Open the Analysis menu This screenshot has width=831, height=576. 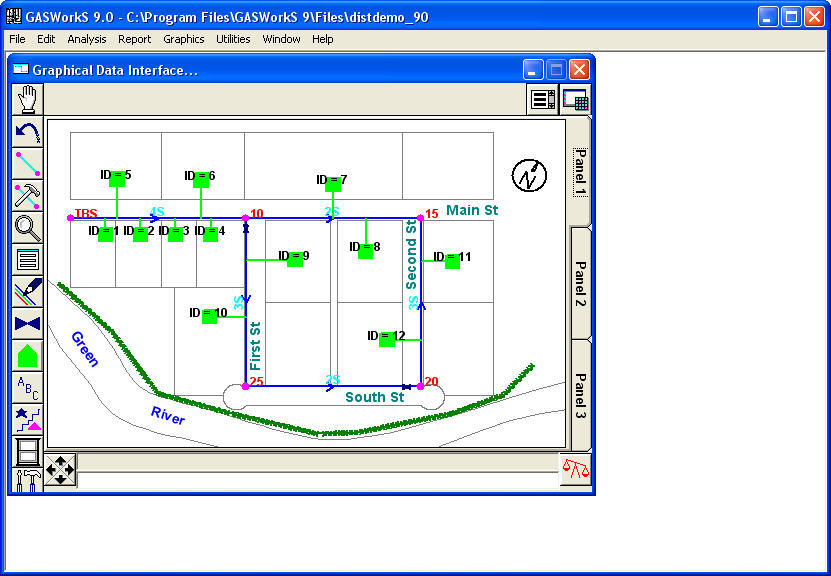point(86,39)
